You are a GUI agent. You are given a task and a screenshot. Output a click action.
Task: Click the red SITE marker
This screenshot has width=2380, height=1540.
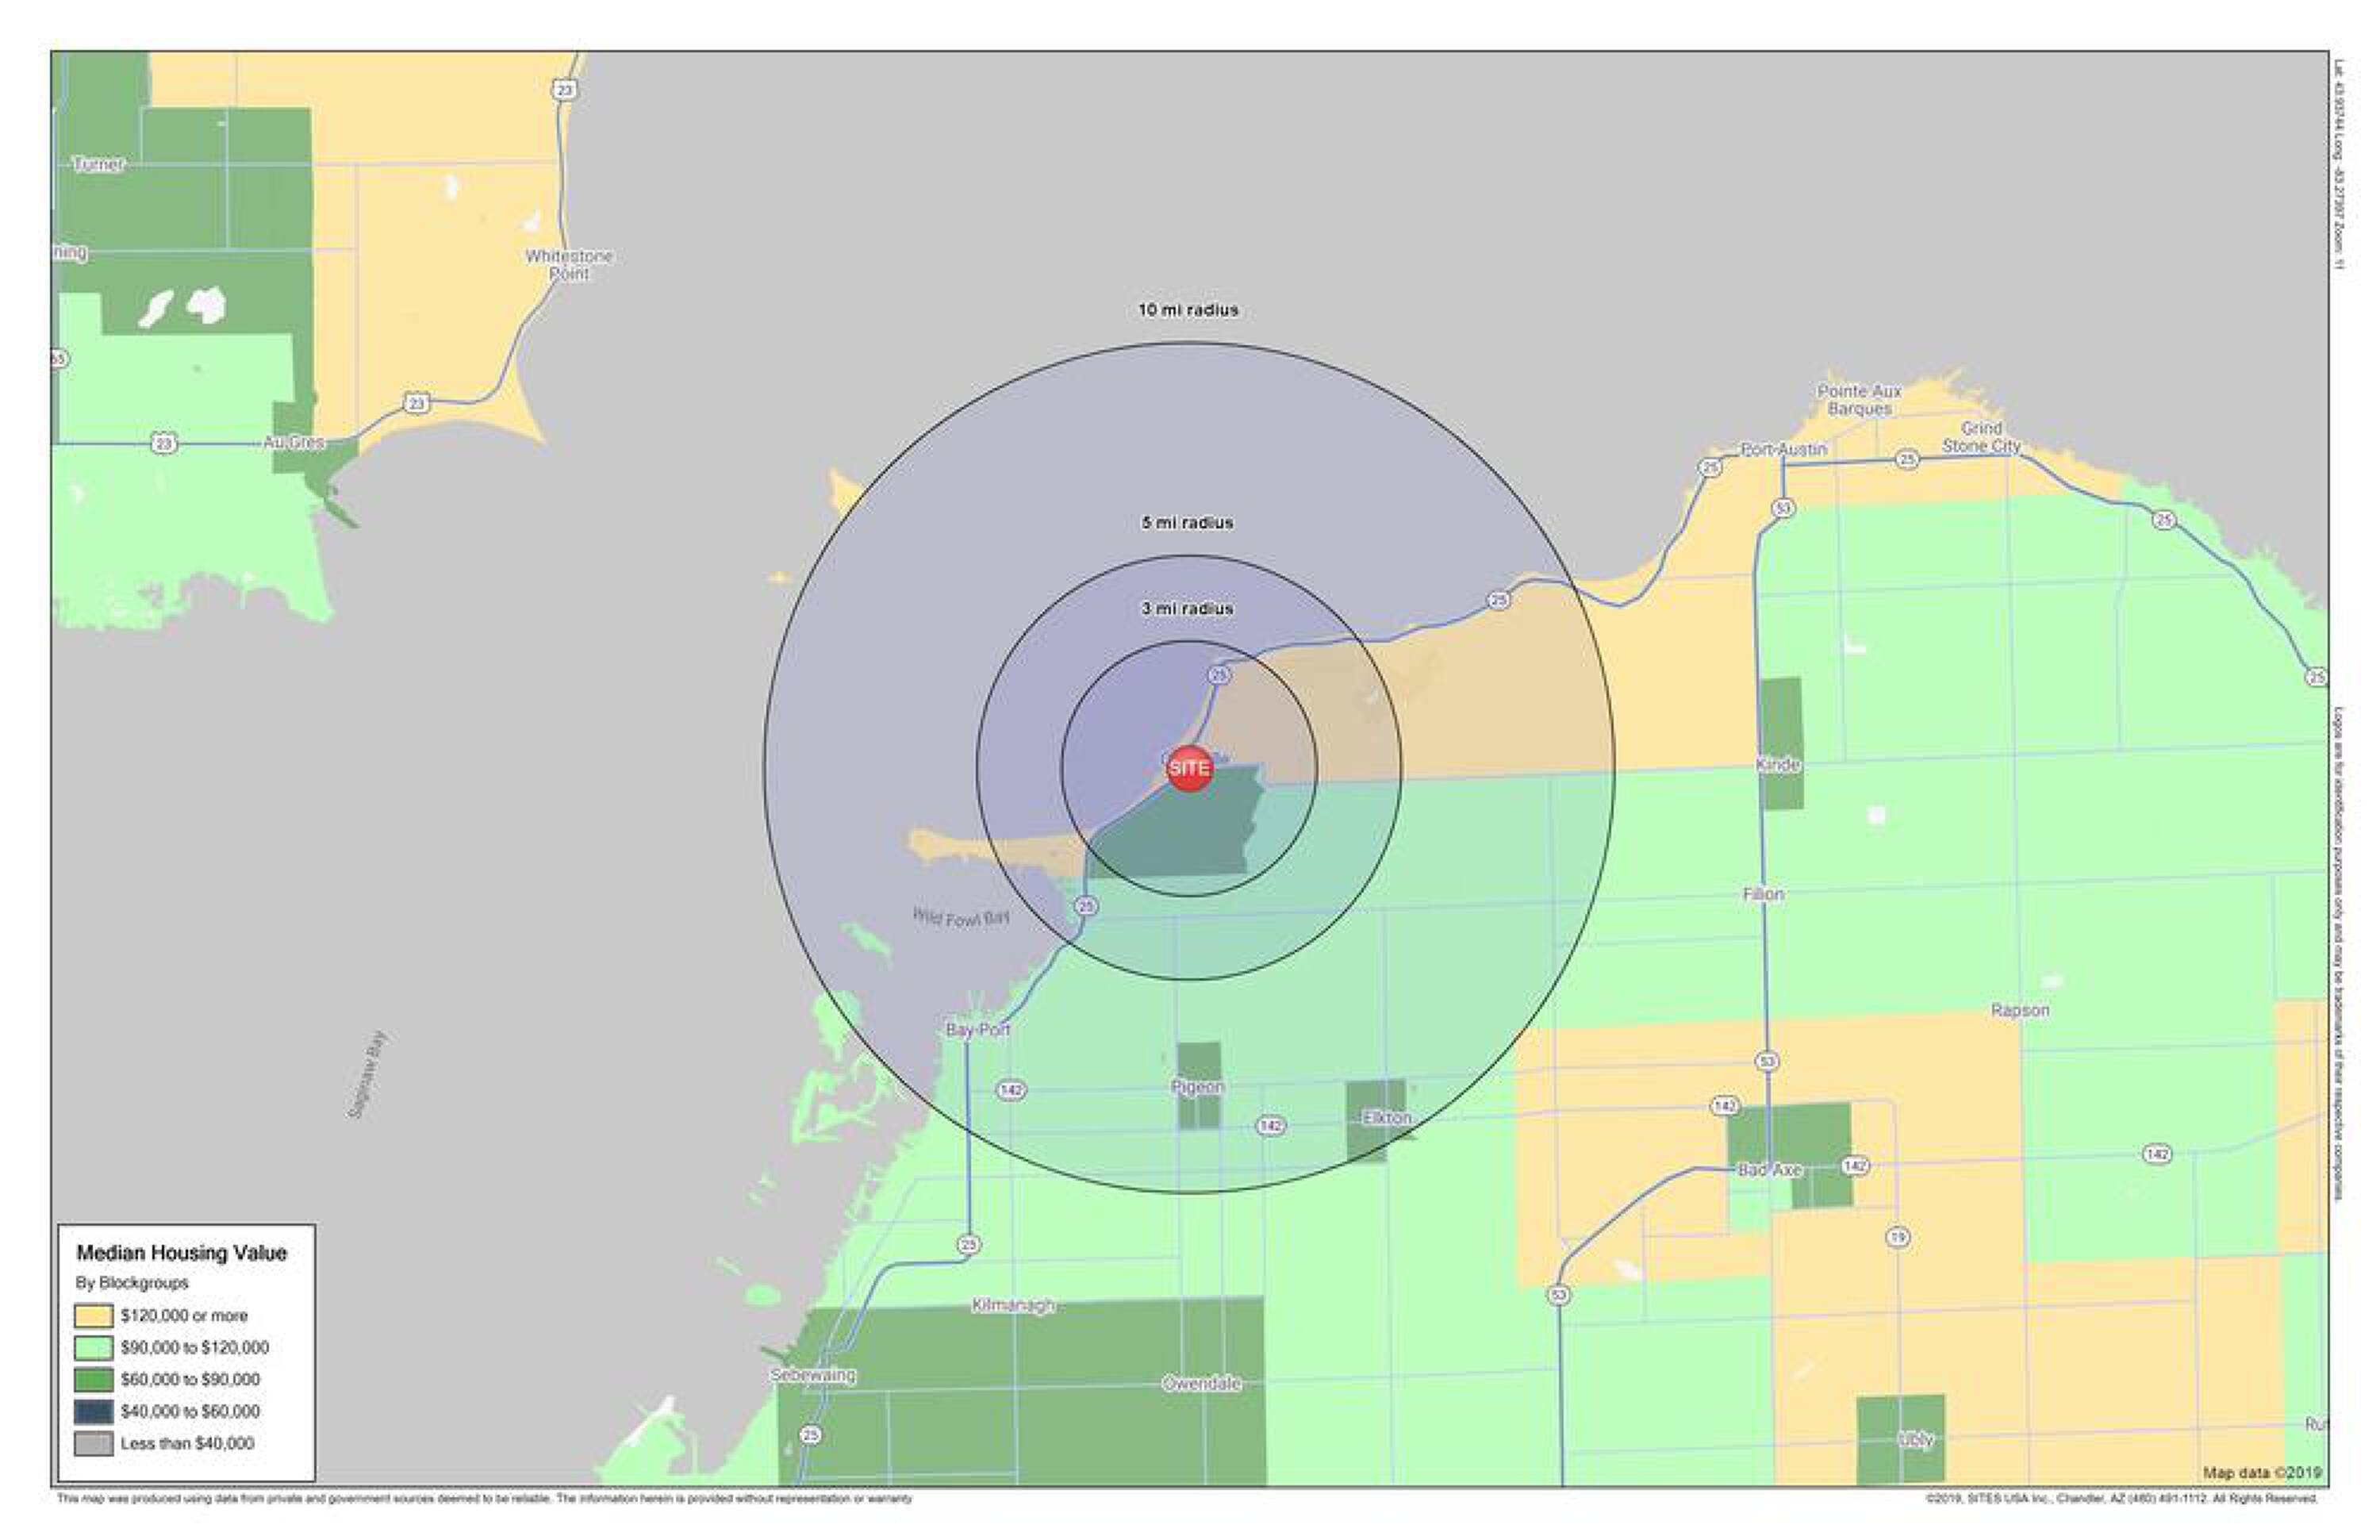[x=1189, y=768]
